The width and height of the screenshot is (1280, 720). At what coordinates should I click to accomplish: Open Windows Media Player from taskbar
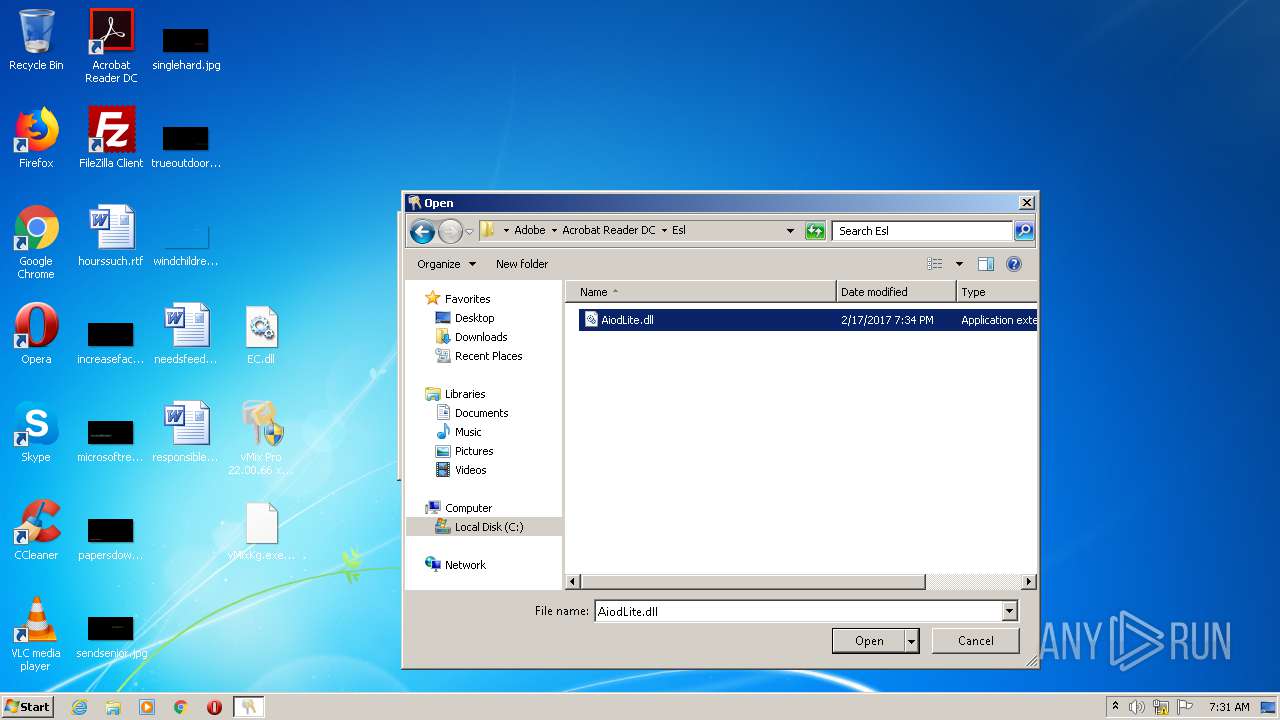[147, 707]
